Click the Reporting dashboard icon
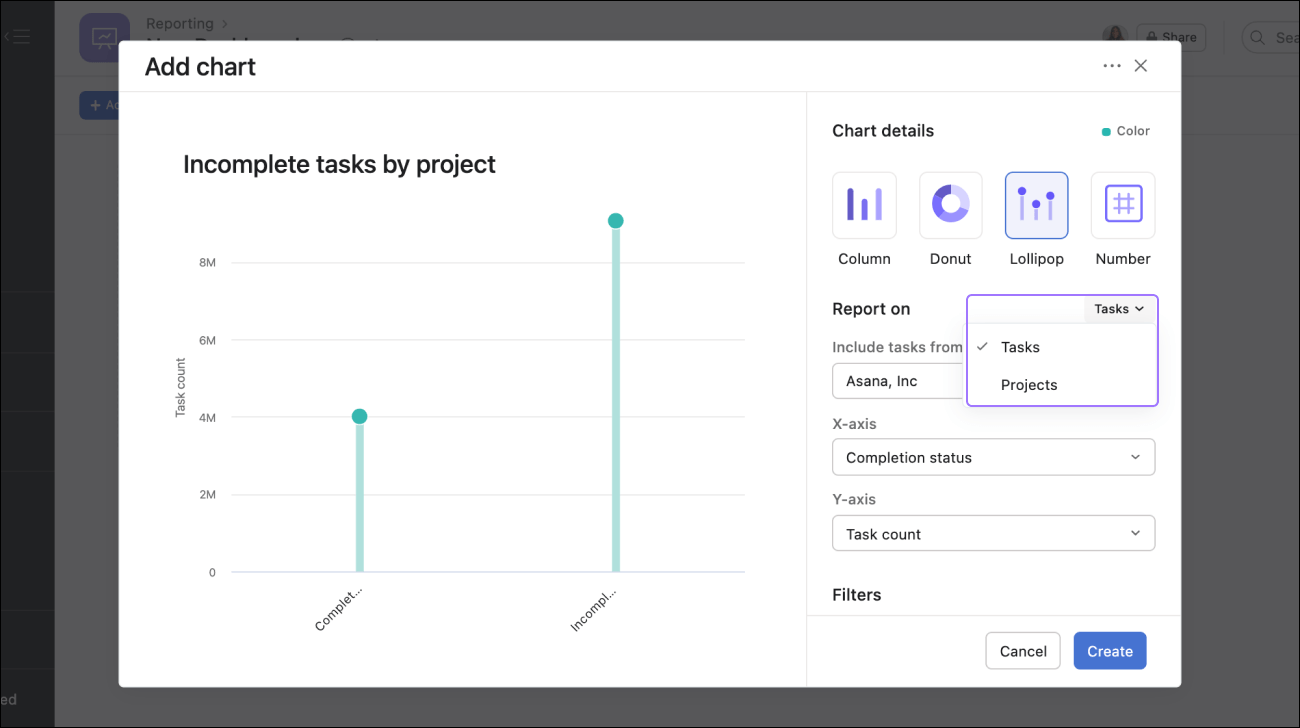This screenshot has width=1300, height=728. [x=104, y=38]
